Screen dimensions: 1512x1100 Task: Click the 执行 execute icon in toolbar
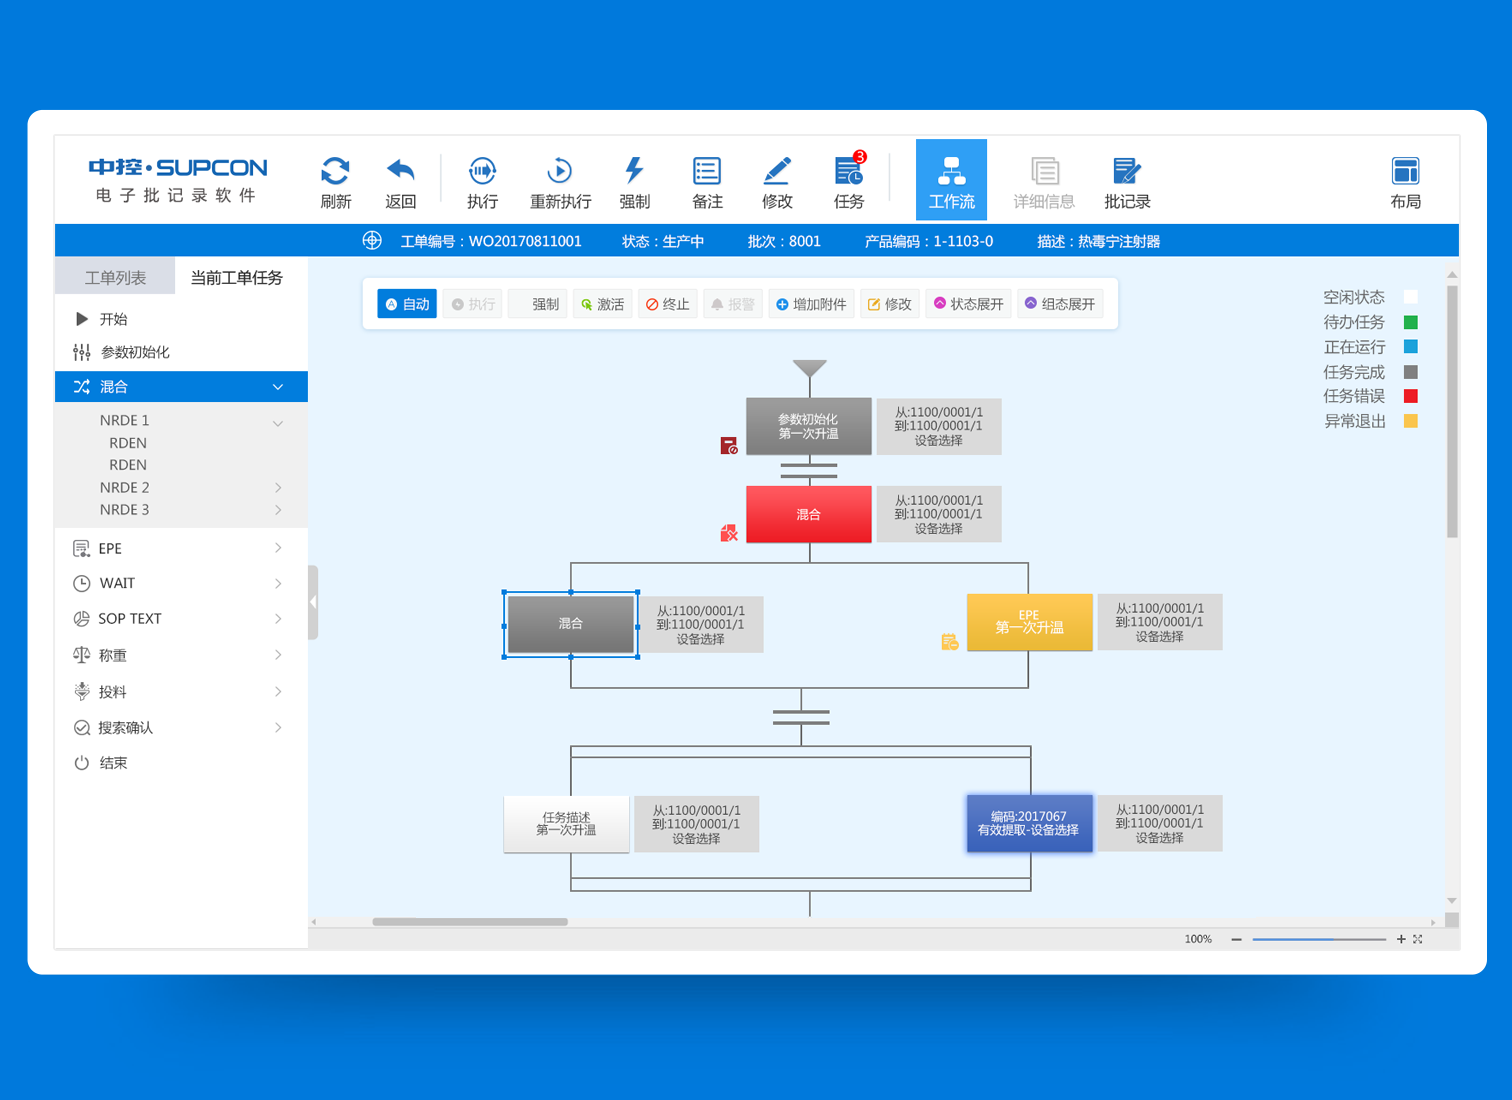[482, 170]
